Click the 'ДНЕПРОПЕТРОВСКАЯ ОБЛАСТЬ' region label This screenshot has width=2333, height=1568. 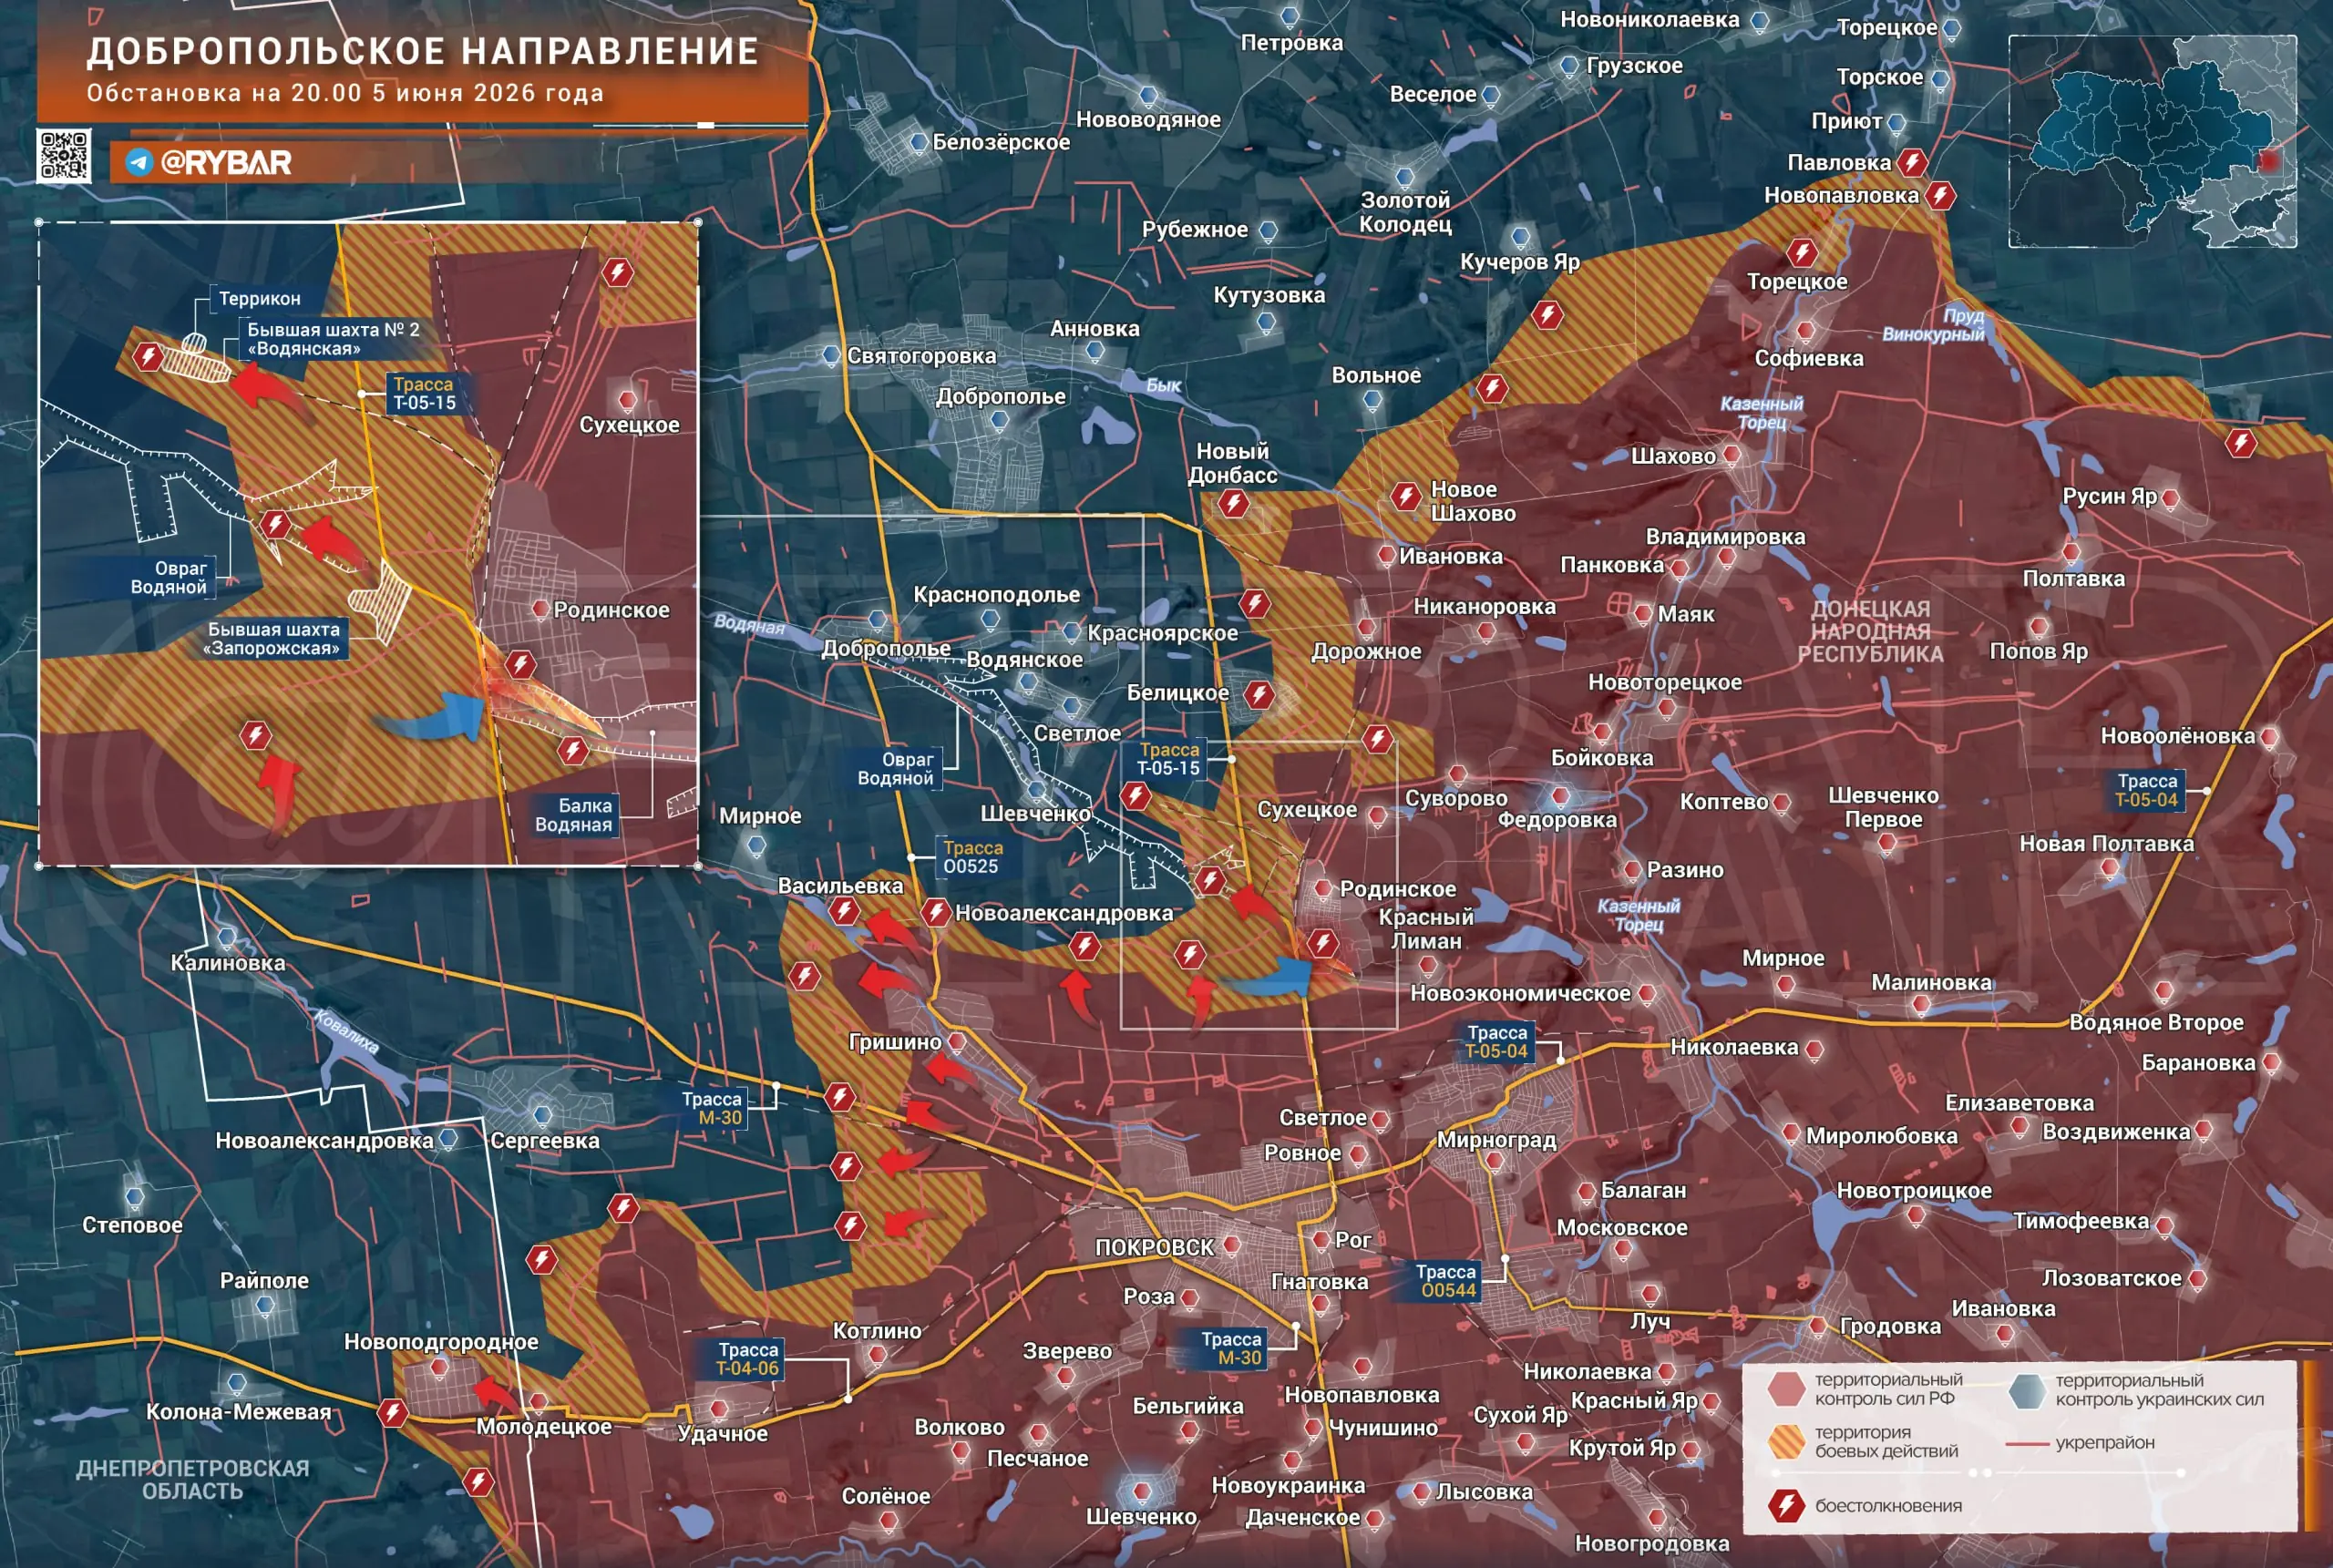pos(193,1479)
